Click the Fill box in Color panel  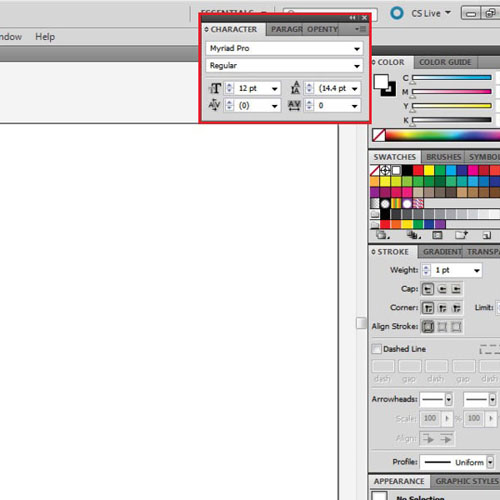click(x=381, y=81)
